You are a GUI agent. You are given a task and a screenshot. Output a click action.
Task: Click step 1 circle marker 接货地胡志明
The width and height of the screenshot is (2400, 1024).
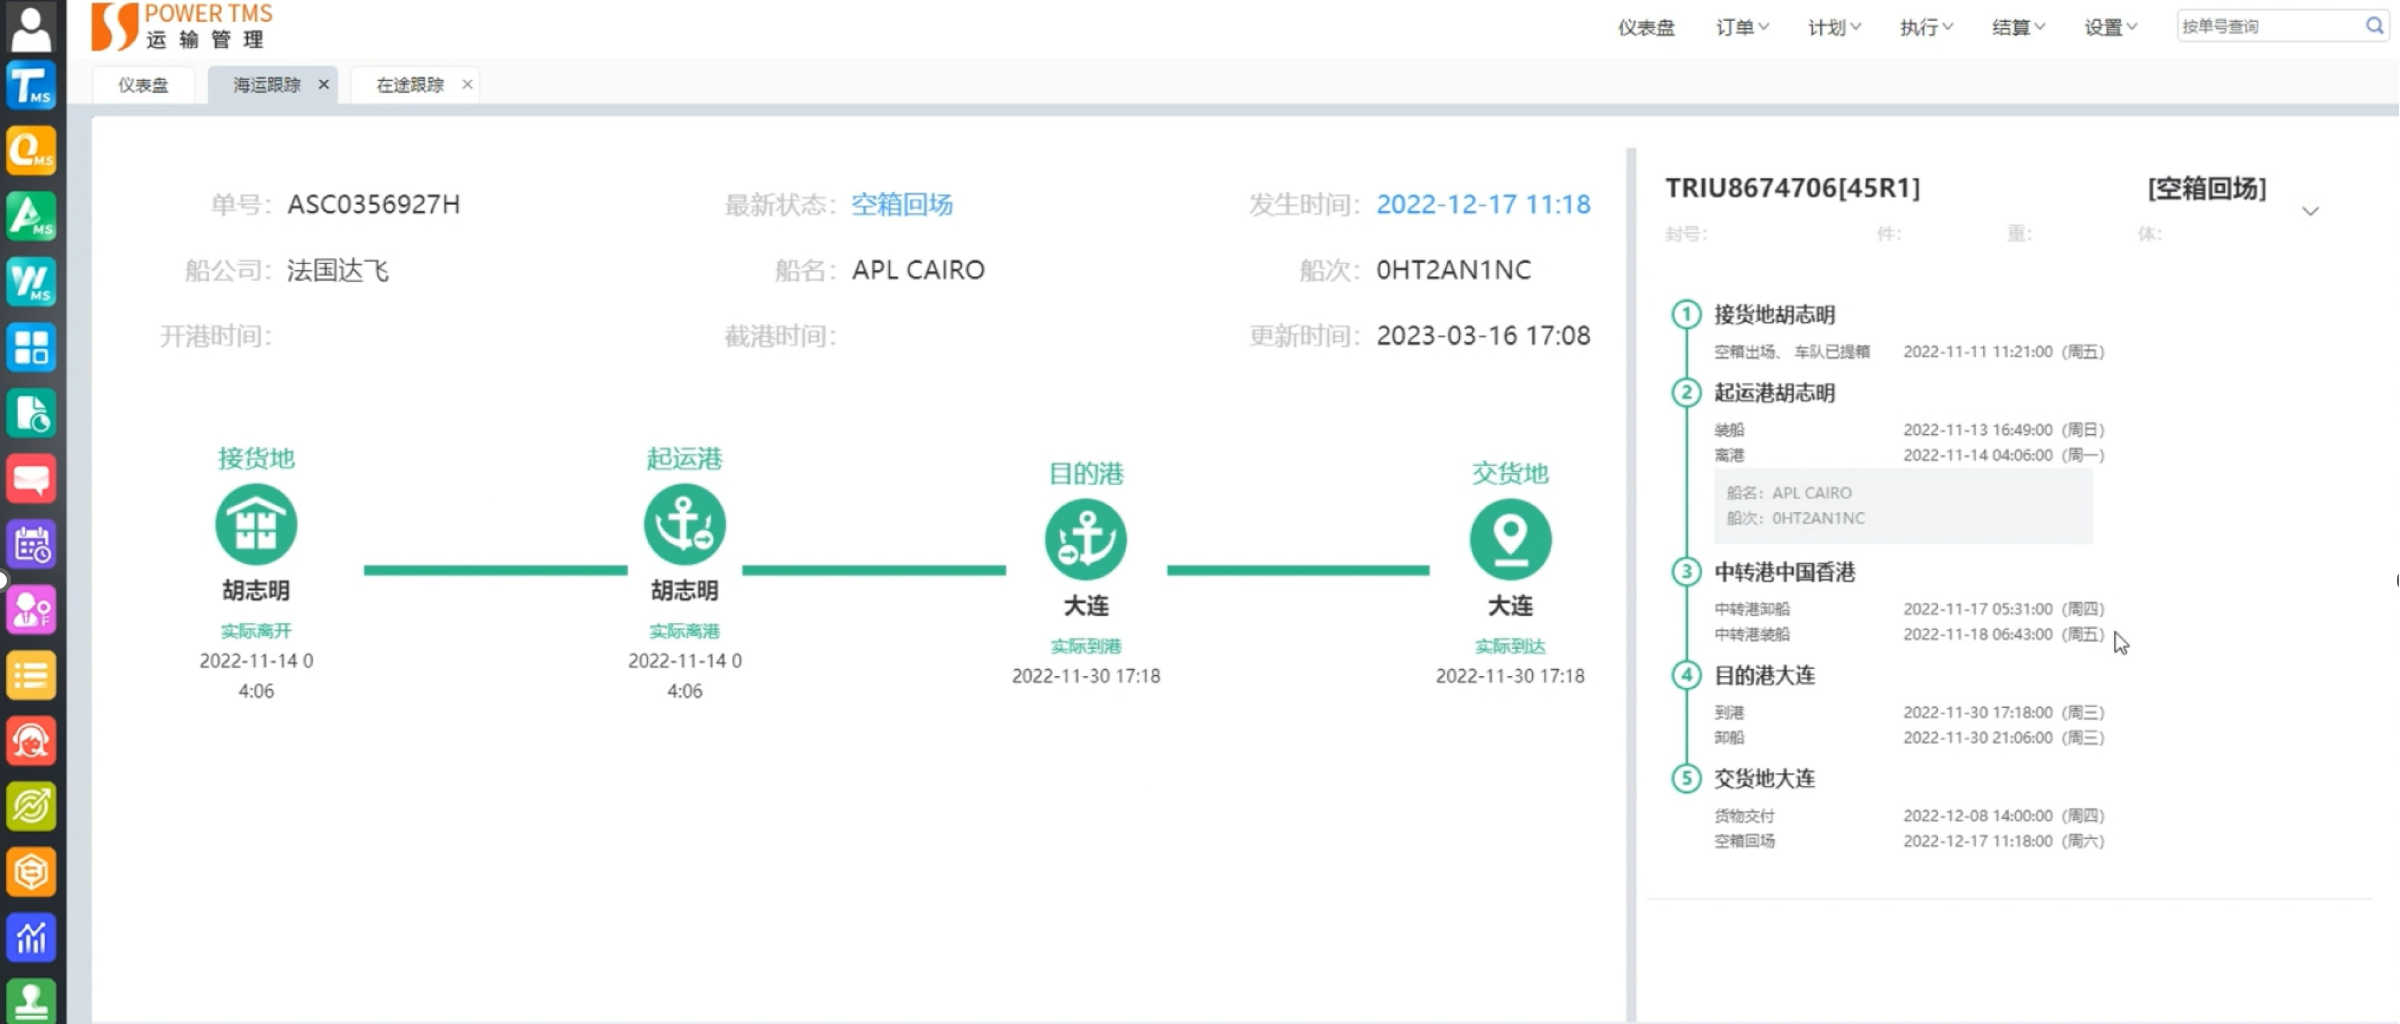pyautogui.click(x=1686, y=314)
